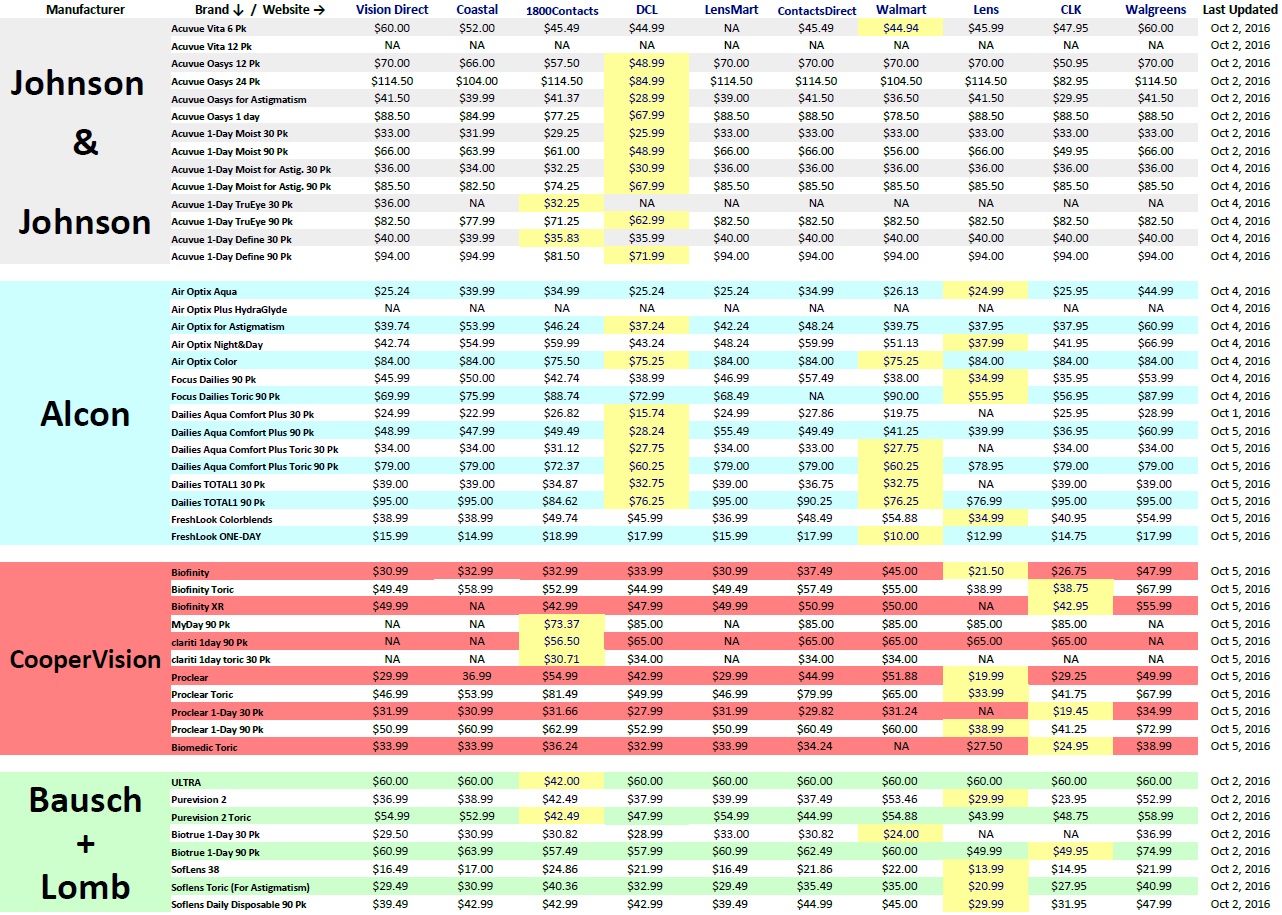The image size is (1282, 915).
Task: Select the Acuvue 1-Day Define 90 Pk label
Action: click(x=231, y=257)
